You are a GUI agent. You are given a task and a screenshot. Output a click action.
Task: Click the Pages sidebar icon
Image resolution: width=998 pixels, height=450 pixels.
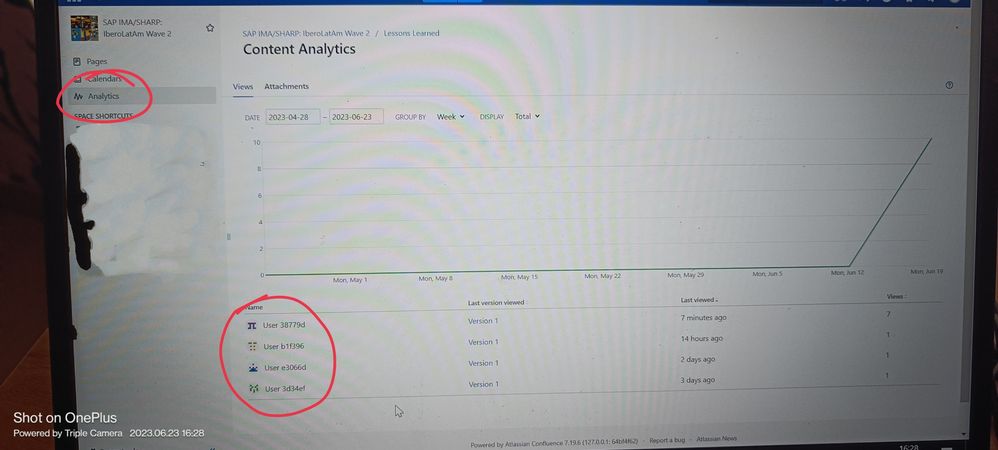click(x=77, y=62)
